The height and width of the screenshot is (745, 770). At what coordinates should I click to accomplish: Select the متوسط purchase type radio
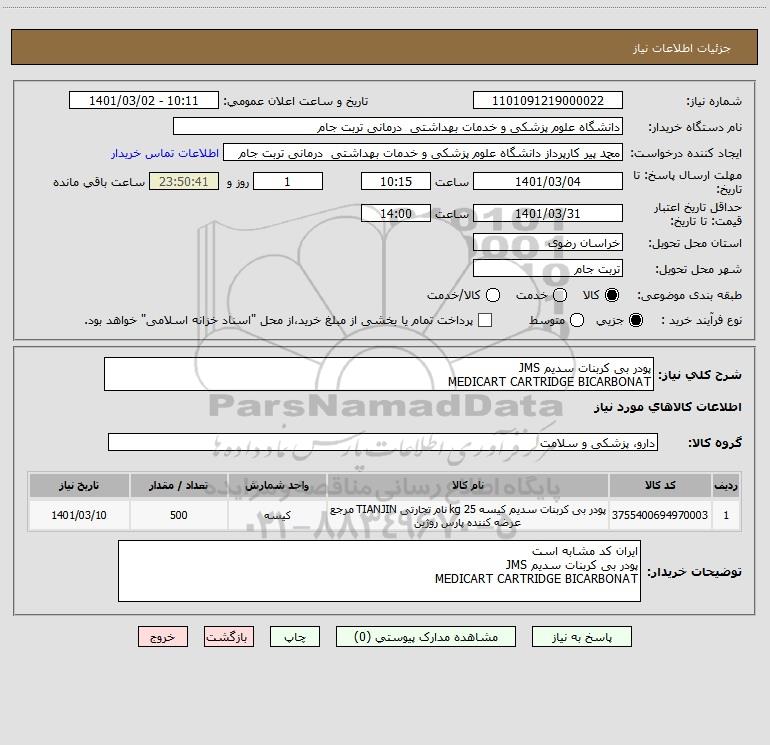pyautogui.click(x=577, y=320)
